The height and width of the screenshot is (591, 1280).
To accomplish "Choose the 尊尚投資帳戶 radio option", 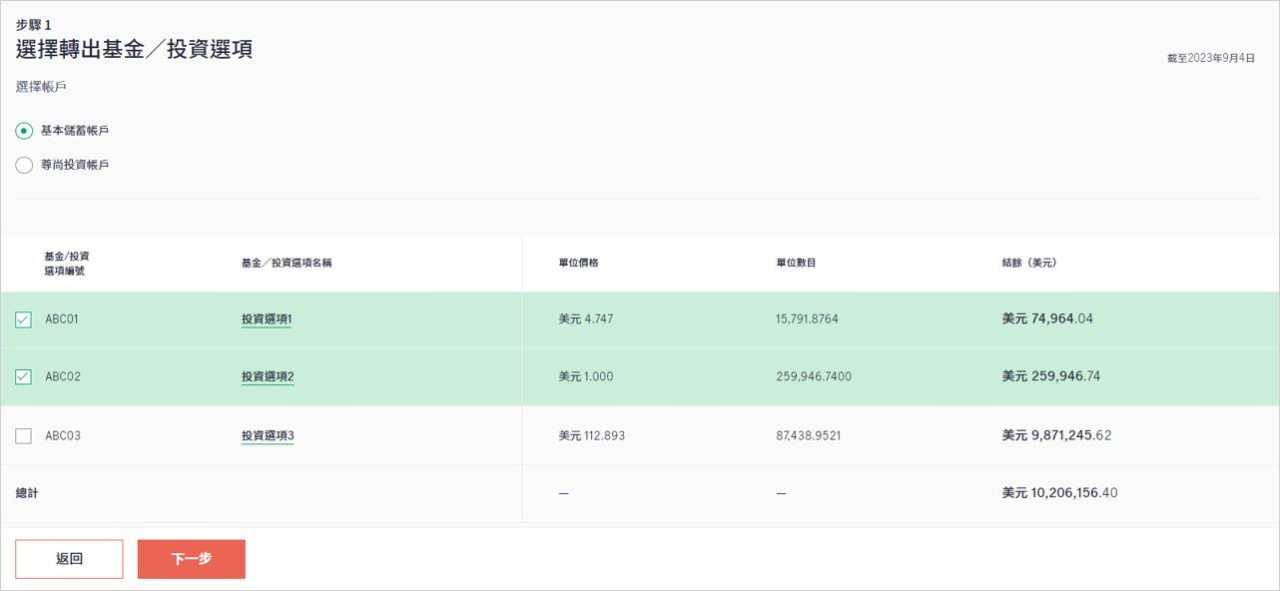I will 24,165.
